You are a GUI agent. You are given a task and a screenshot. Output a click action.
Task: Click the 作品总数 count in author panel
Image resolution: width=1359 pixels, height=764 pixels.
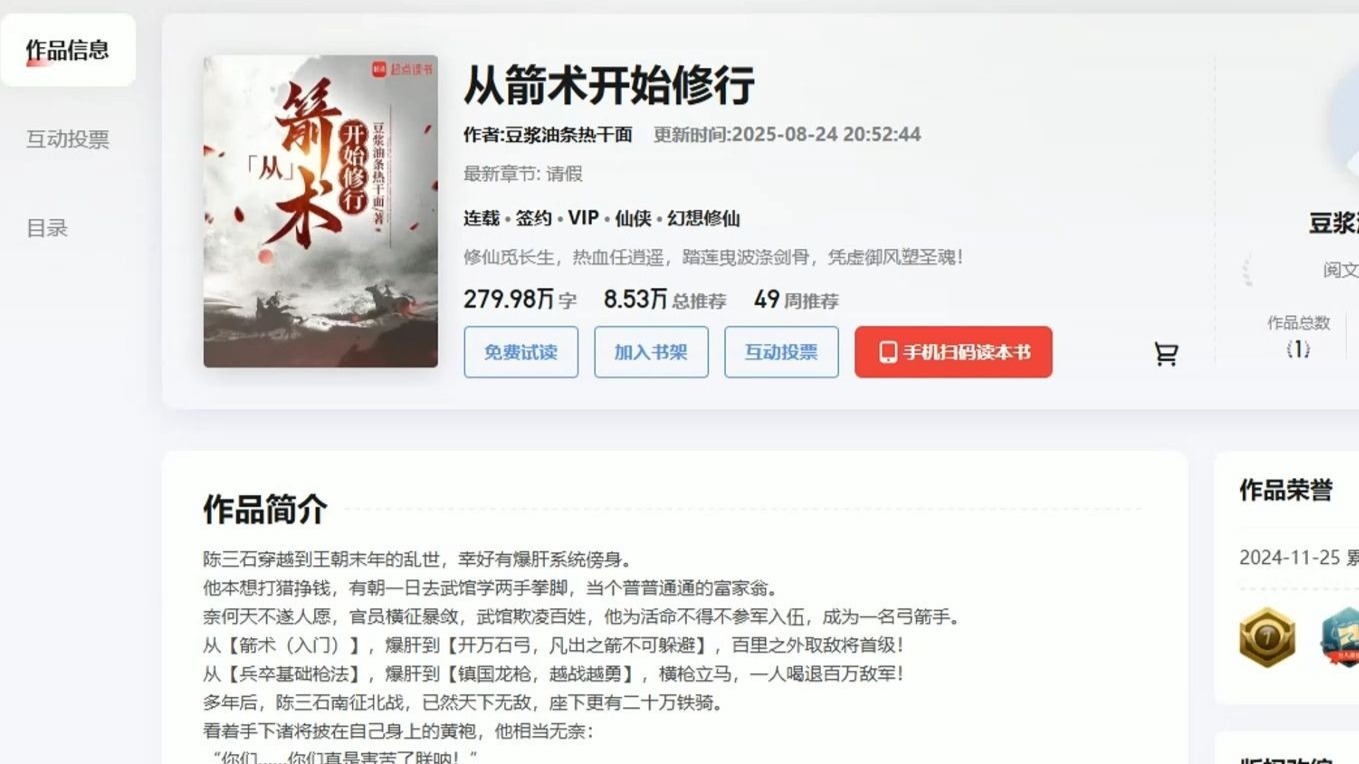[1298, 349]
